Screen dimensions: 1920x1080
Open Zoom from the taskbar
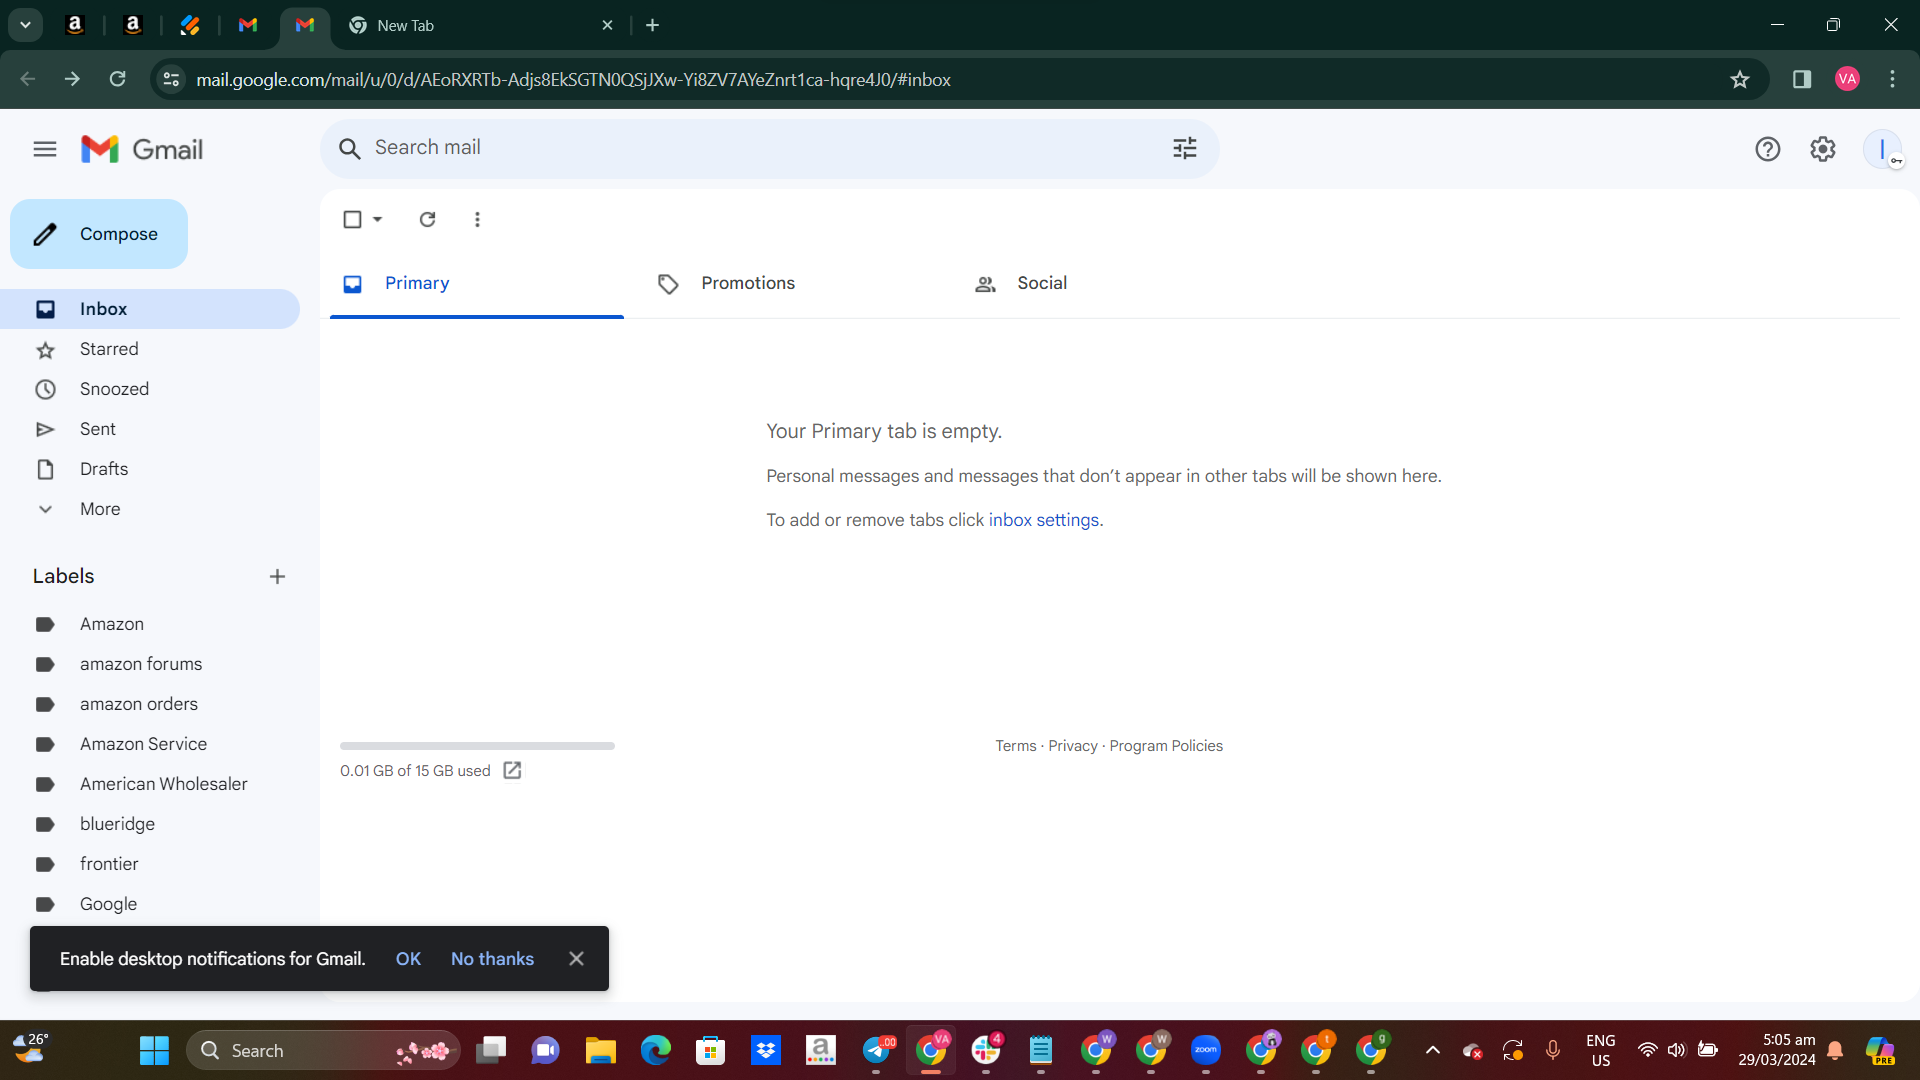click(x=1206, y=1050)
